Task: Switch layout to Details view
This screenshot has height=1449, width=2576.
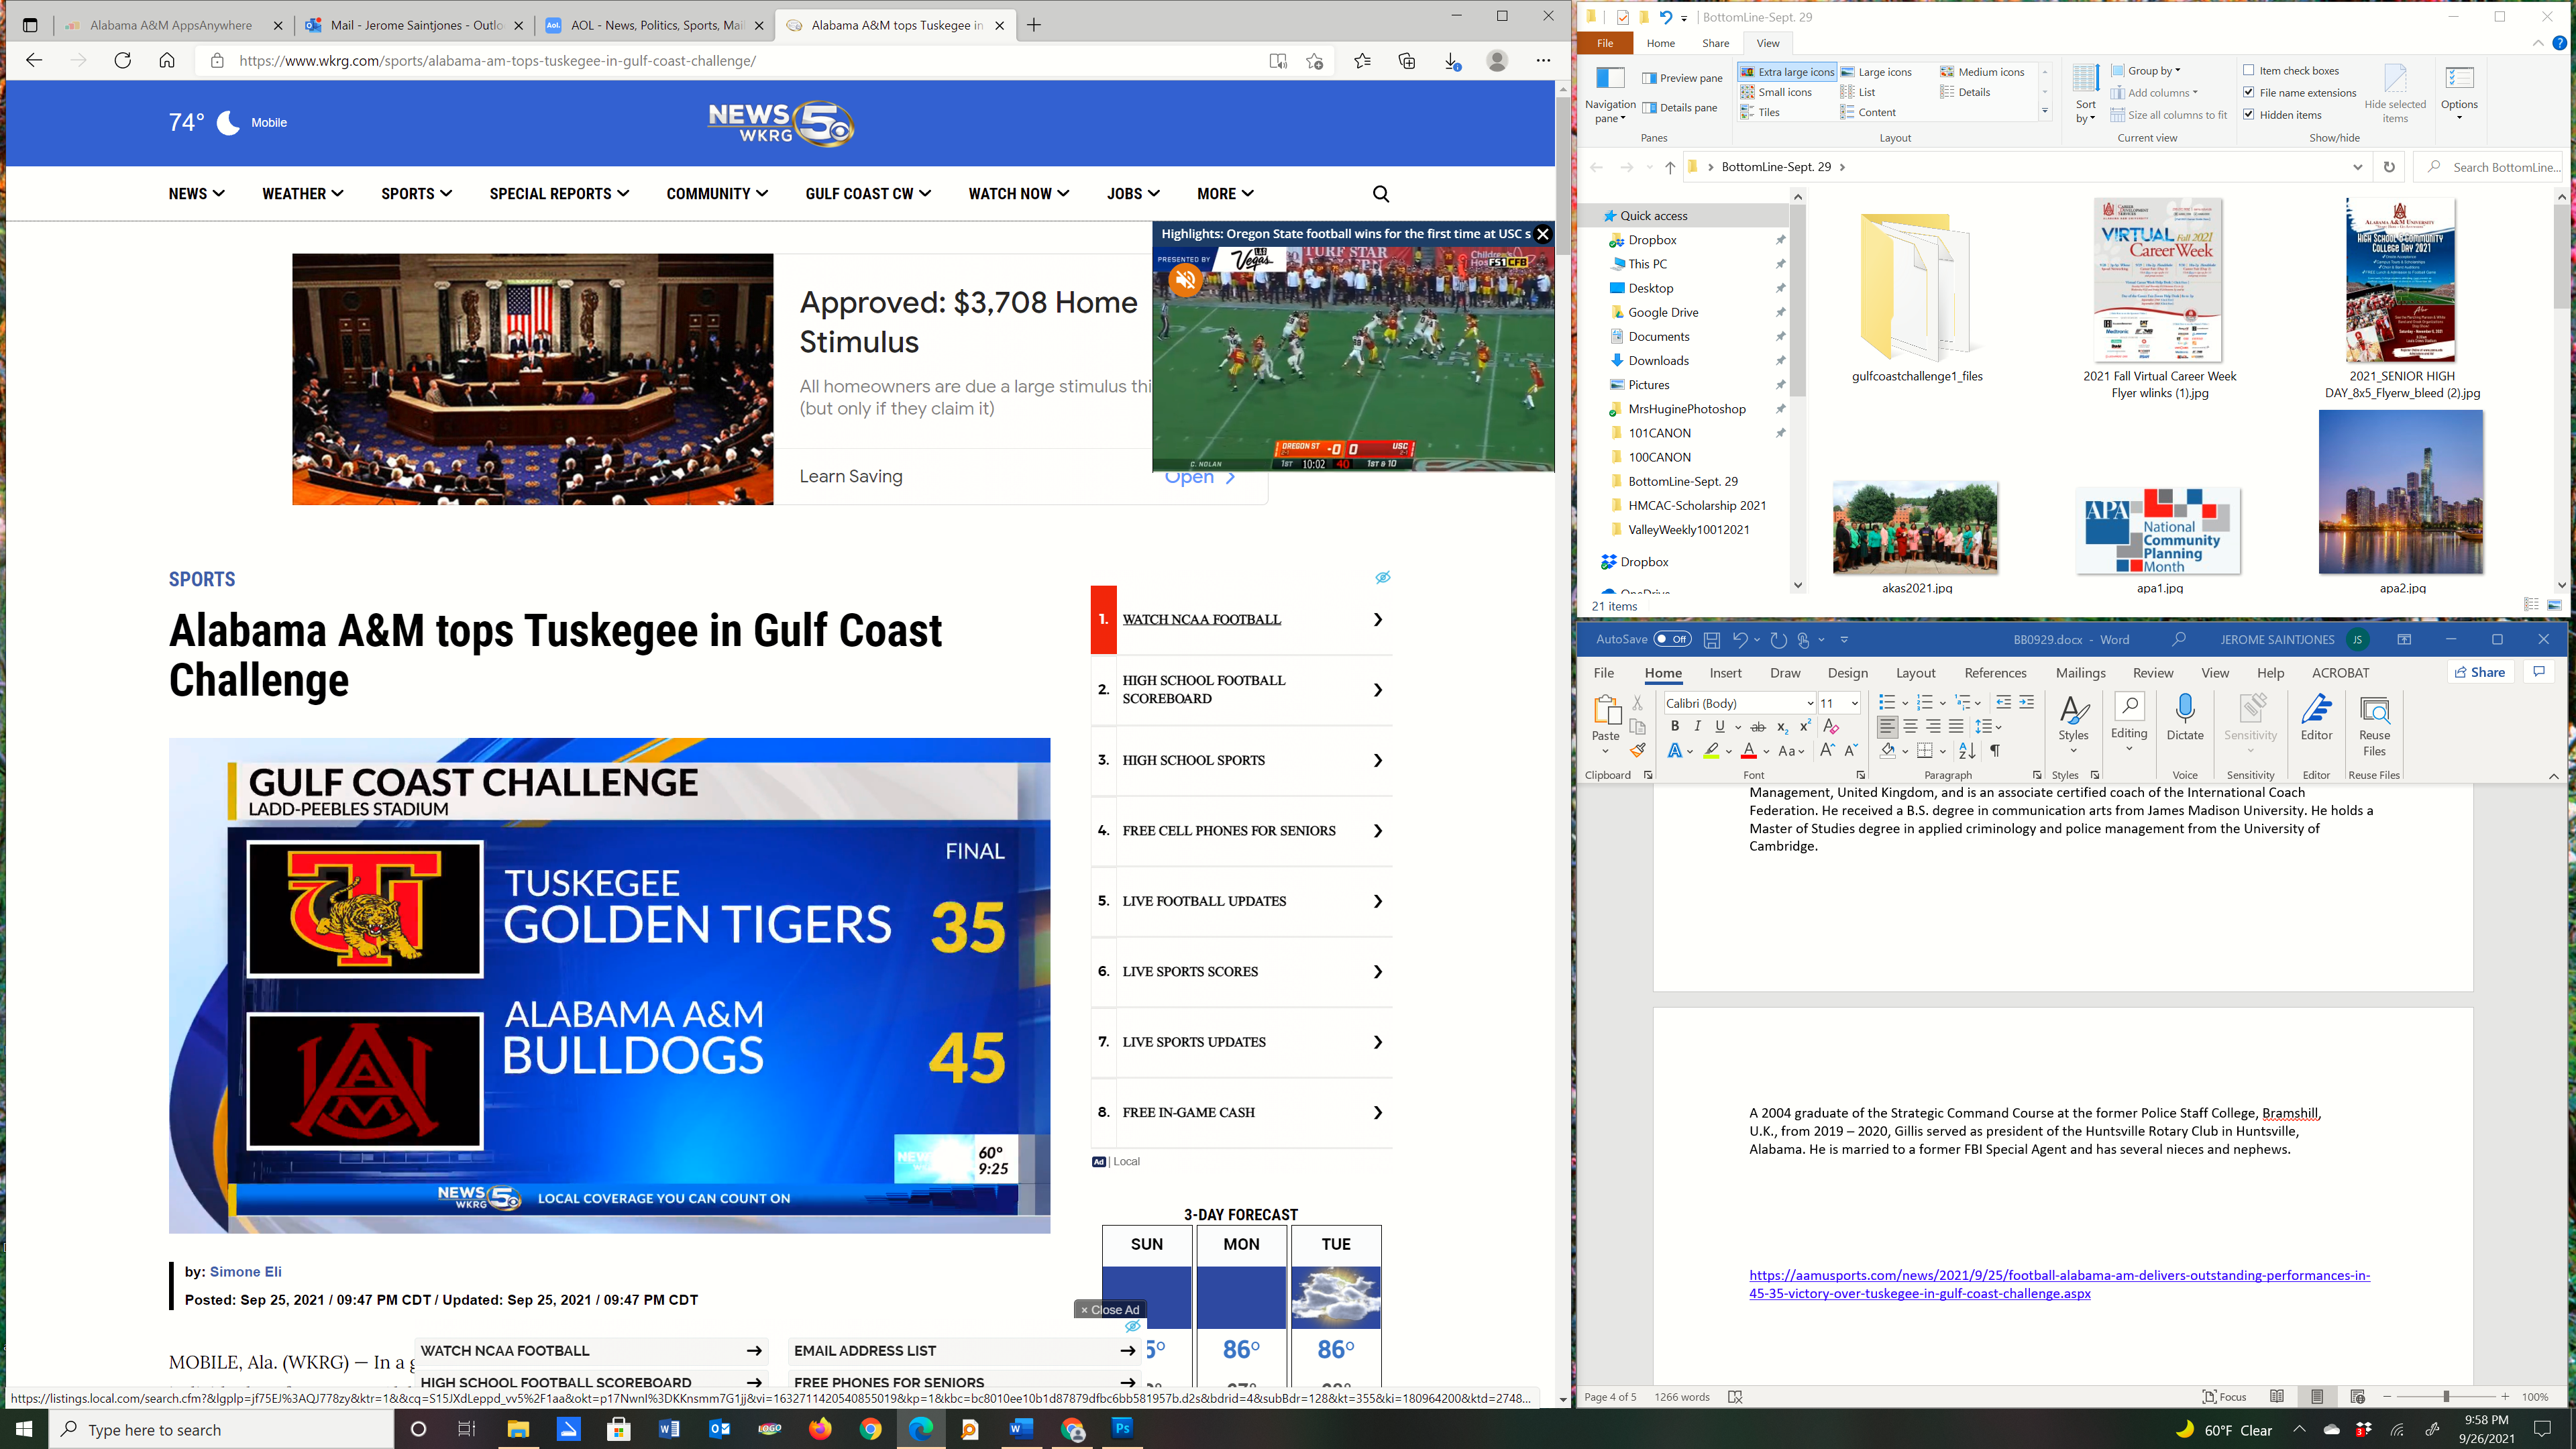Action: (x=1965, y=92)
